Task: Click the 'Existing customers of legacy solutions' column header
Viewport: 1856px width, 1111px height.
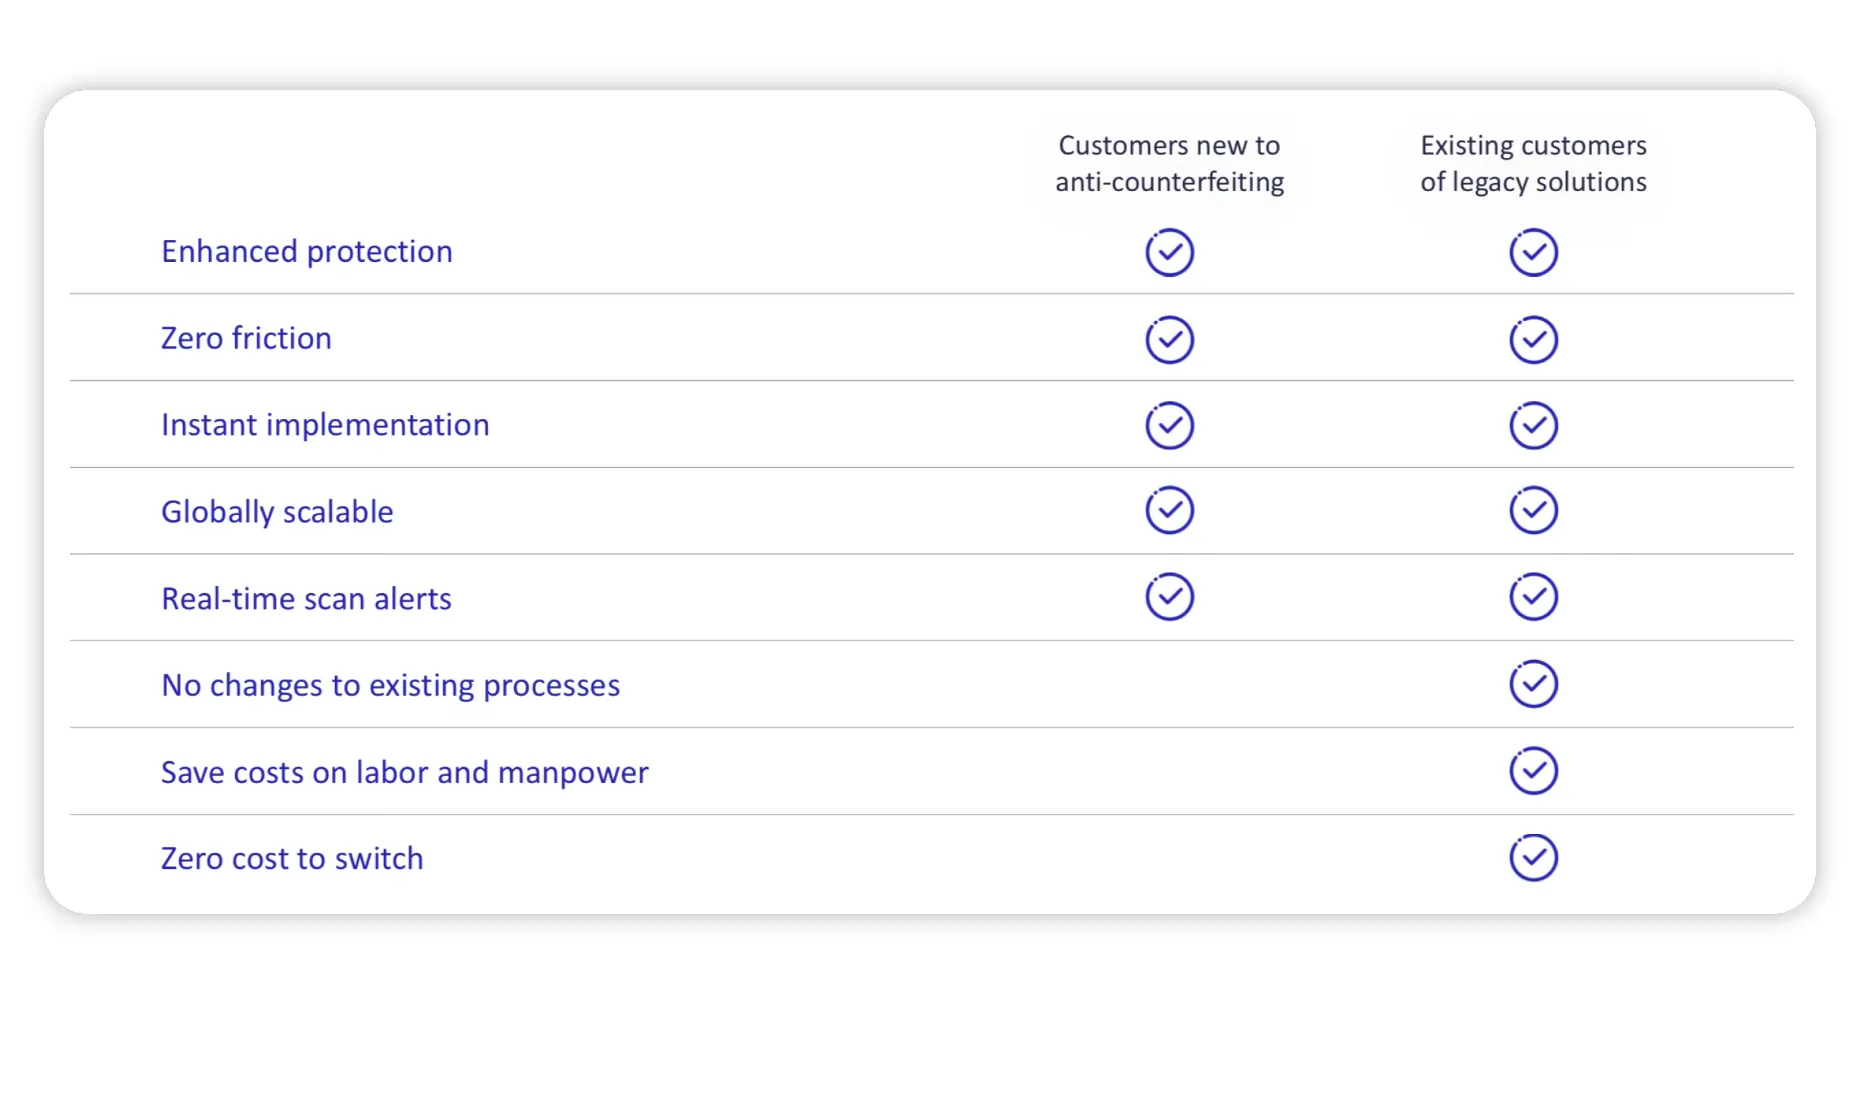Action: point(1533,163)
